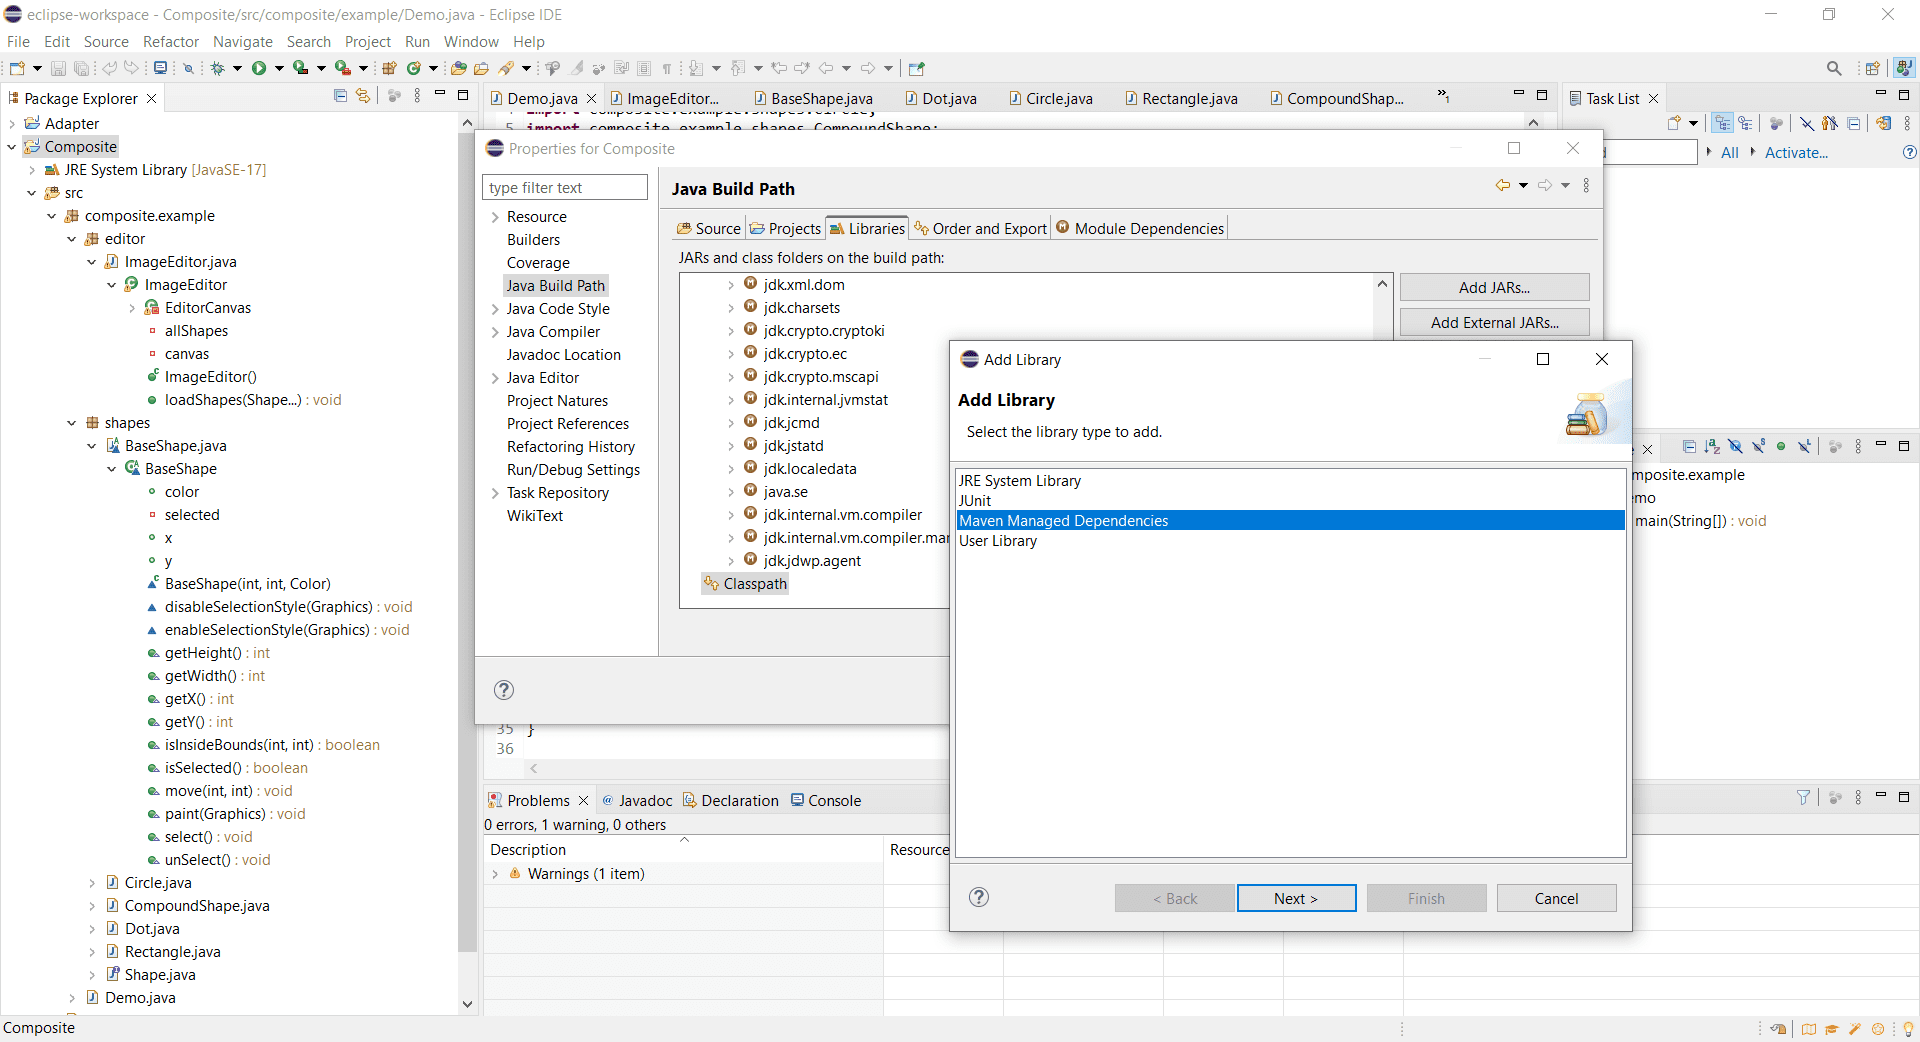The image size is (1920, 1042).
Task: Run the program with green Run icon
Action: coord(259,68)
